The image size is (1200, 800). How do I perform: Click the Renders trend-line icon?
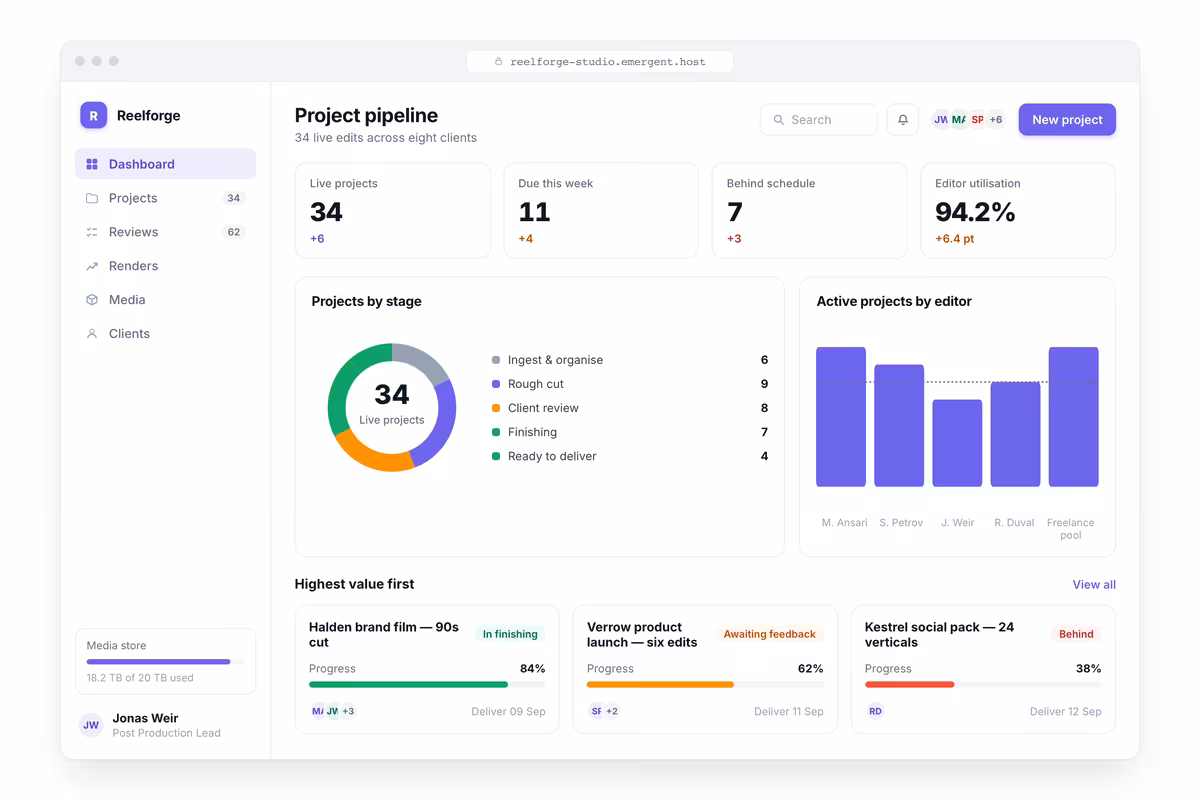coord(92,266)
